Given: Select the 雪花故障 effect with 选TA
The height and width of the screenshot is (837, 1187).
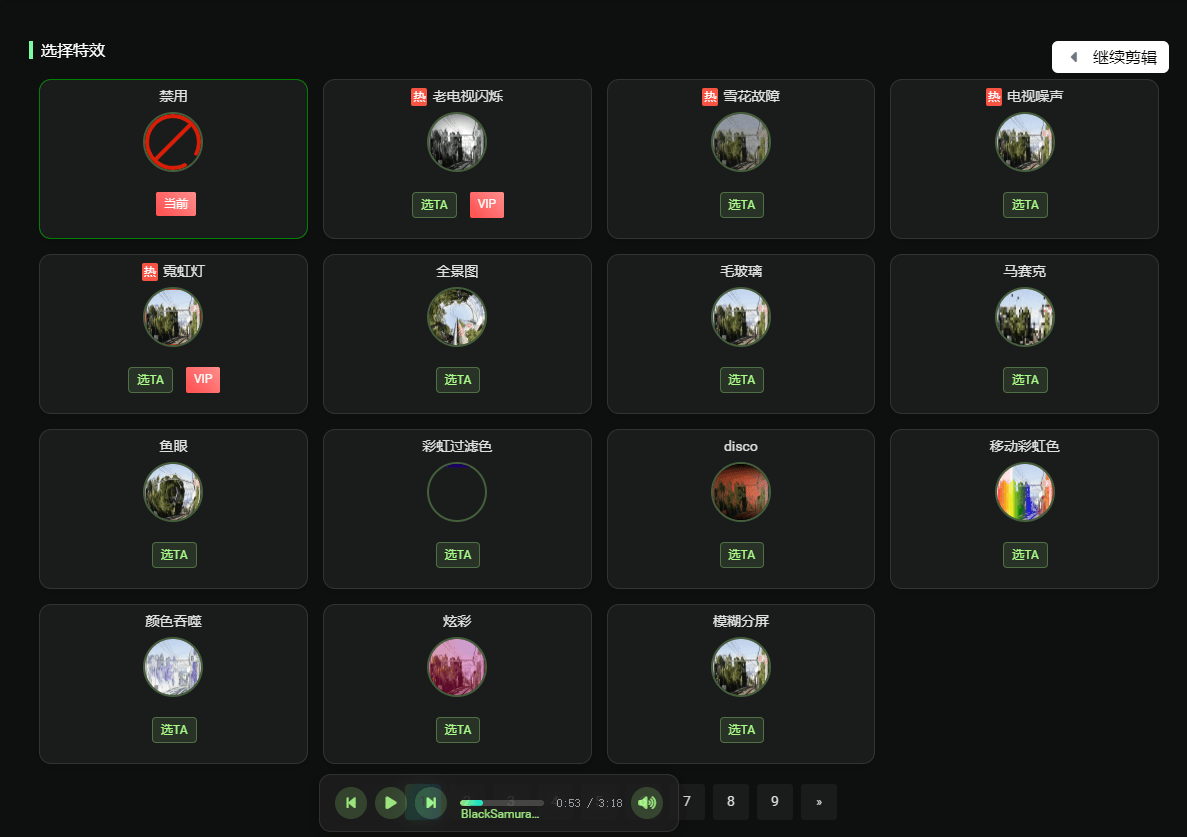Looking at the screenshot, I should click(x=741, y=205).
